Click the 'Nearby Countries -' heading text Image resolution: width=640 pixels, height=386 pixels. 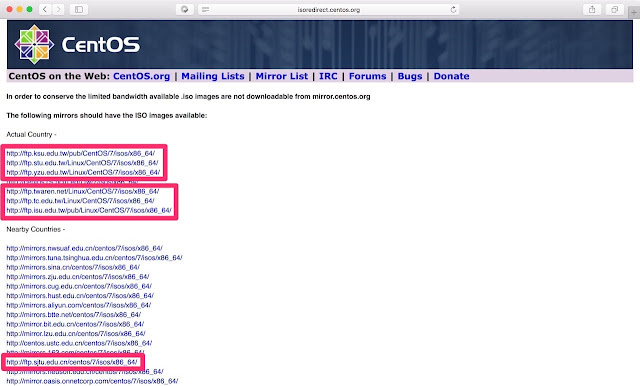36,229
